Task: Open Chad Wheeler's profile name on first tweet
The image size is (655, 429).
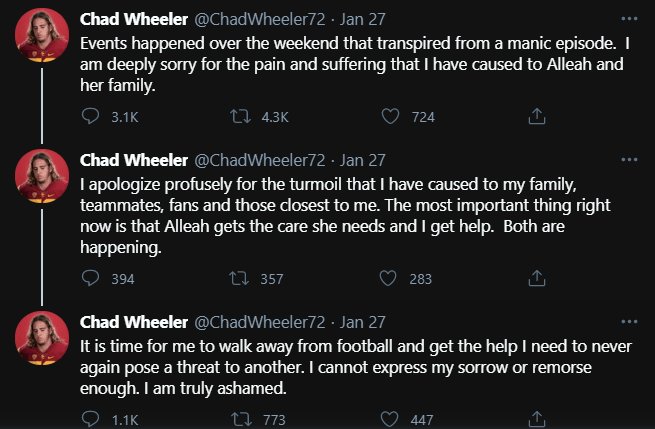Action: 132,19
